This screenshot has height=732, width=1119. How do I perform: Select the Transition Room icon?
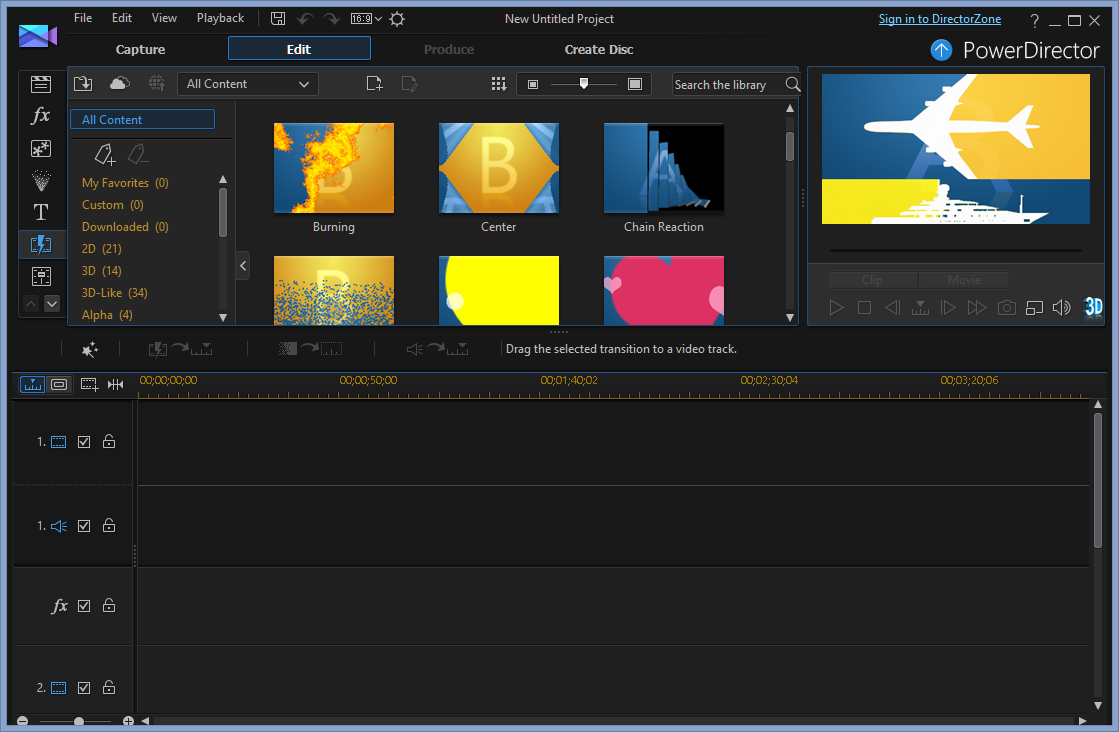point(41,244)
